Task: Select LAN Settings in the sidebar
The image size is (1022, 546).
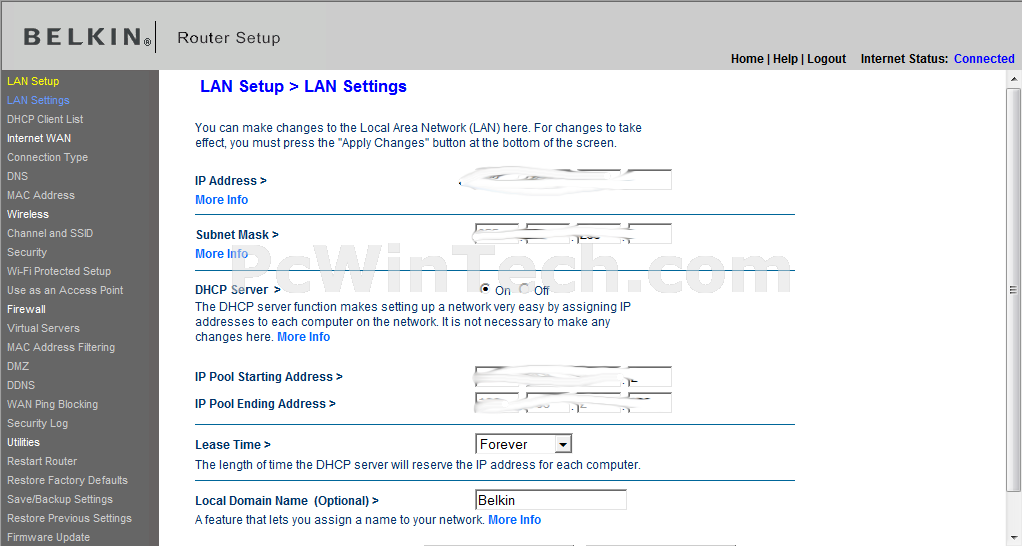Action: coord(38,100)
